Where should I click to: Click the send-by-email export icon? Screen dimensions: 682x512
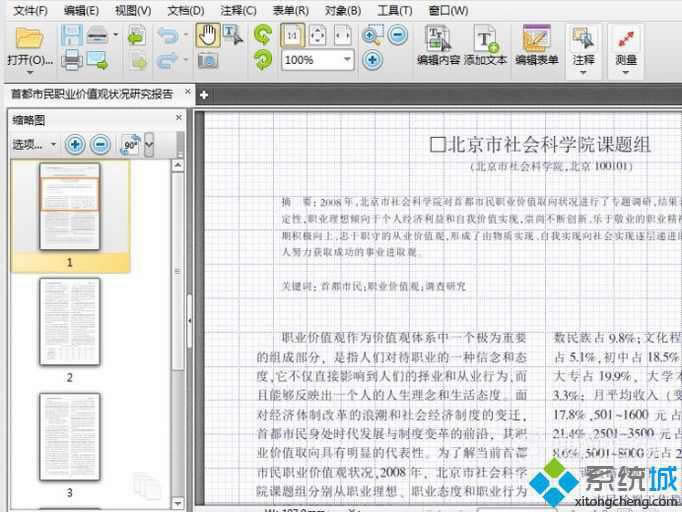pyautogui.click(x=97, y=60)
